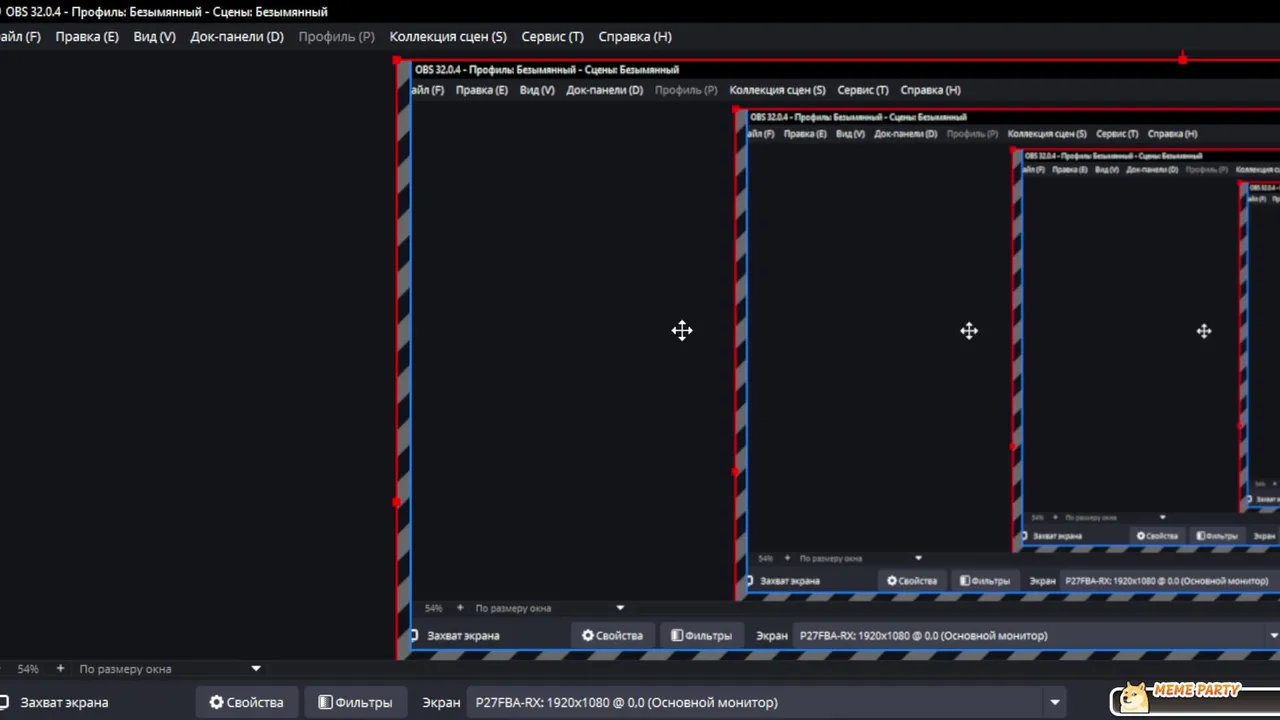The height and width of the screenshot is (720, 1280).
Task: Grab the left-middle red handle of the outermost source outline
Action: tap(398, 502)
